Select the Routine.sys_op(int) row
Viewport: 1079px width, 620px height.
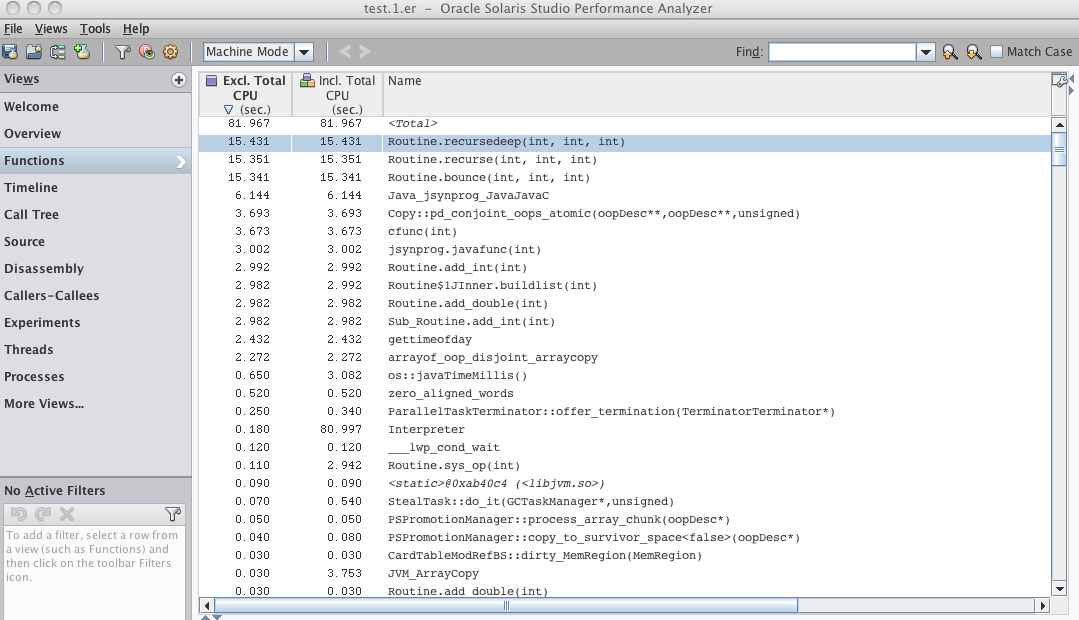pyautogui.click(x=625, y=465)
